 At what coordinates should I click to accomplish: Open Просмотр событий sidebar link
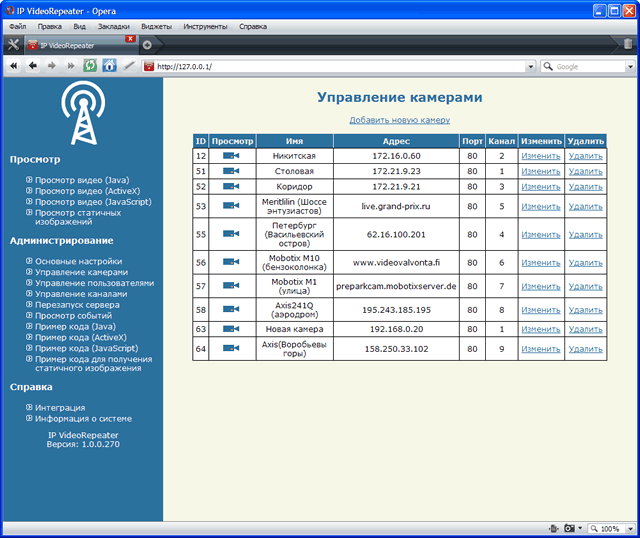[x=73, y=316]
